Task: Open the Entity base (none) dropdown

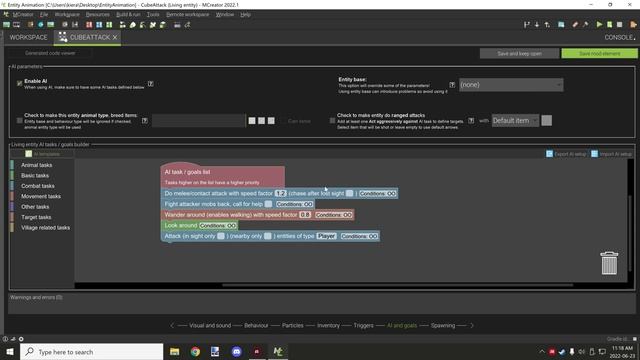Action: pos(511,84)
